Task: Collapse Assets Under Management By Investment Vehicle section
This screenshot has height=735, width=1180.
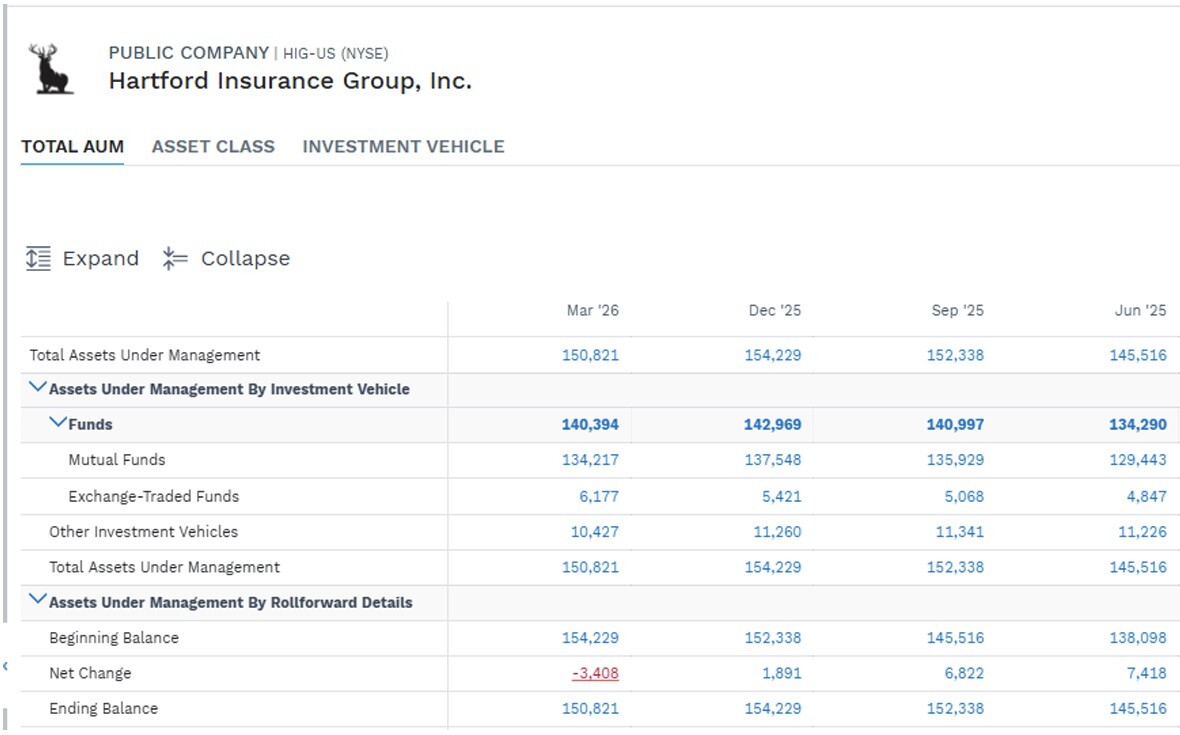Action: pyautogui.click(x=37, y=387)
